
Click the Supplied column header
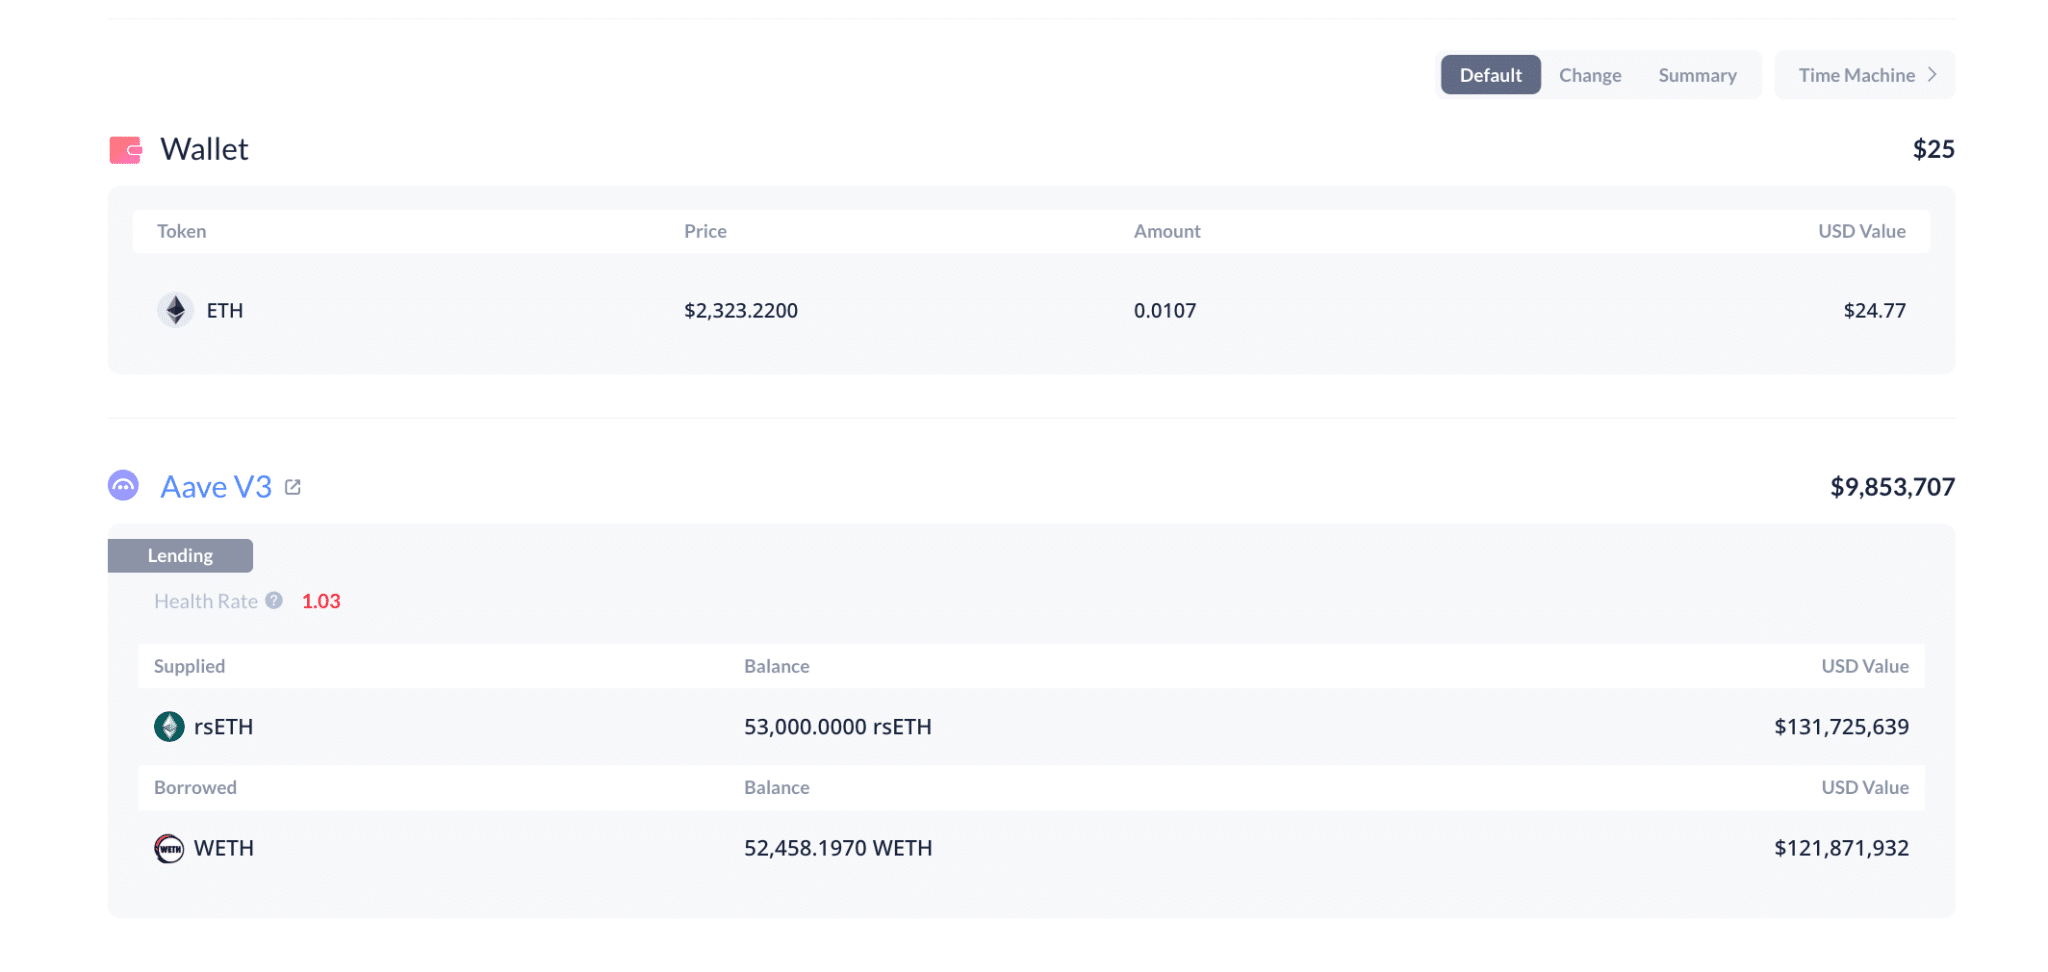tap(189, 666)
